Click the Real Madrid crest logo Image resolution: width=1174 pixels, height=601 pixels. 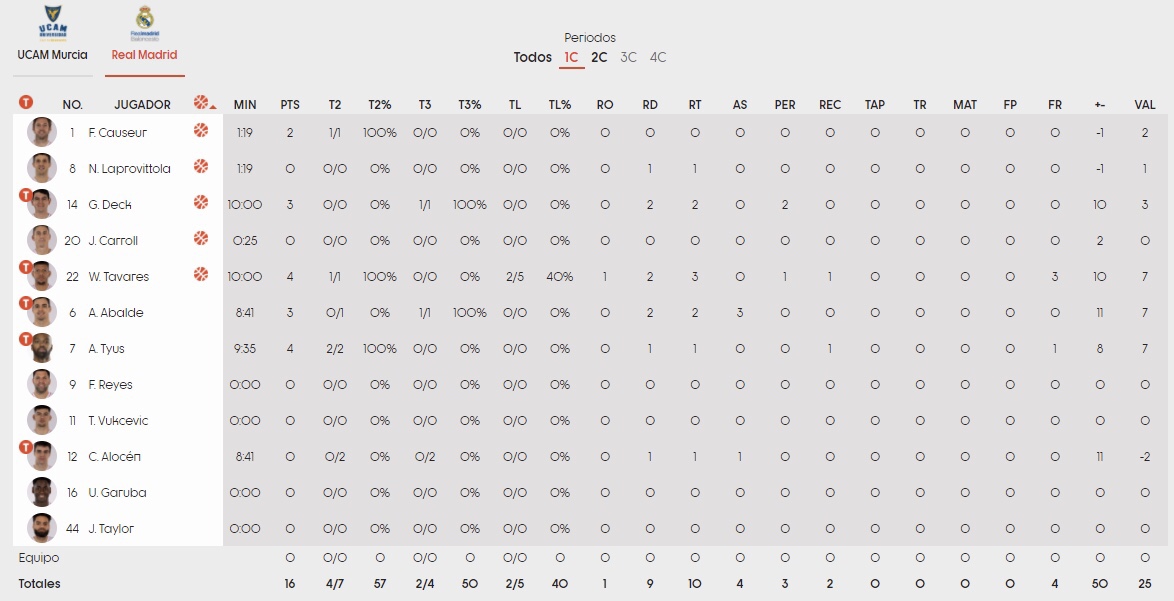[x=145, y=23]
